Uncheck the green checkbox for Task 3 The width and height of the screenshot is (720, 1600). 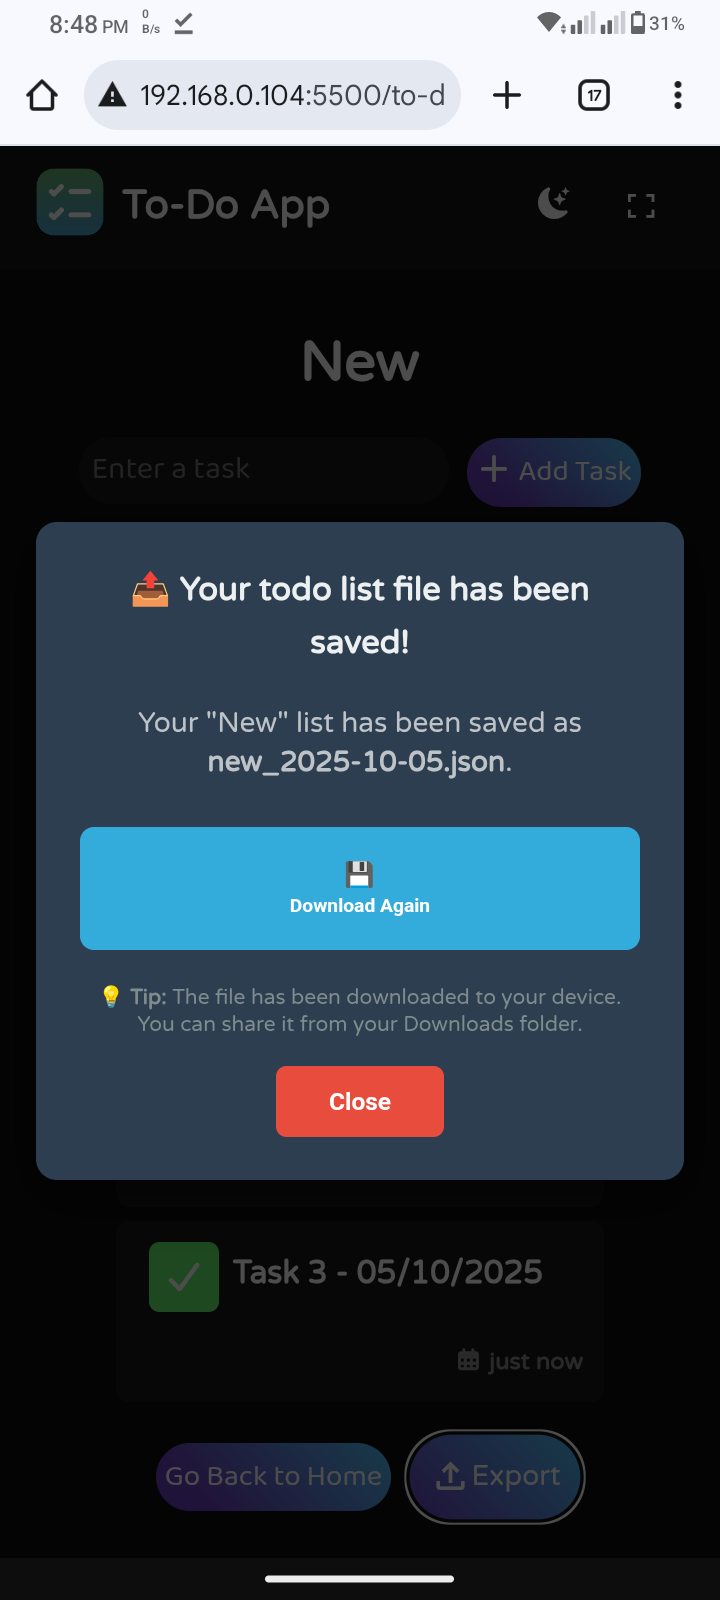pos(184,1276)
